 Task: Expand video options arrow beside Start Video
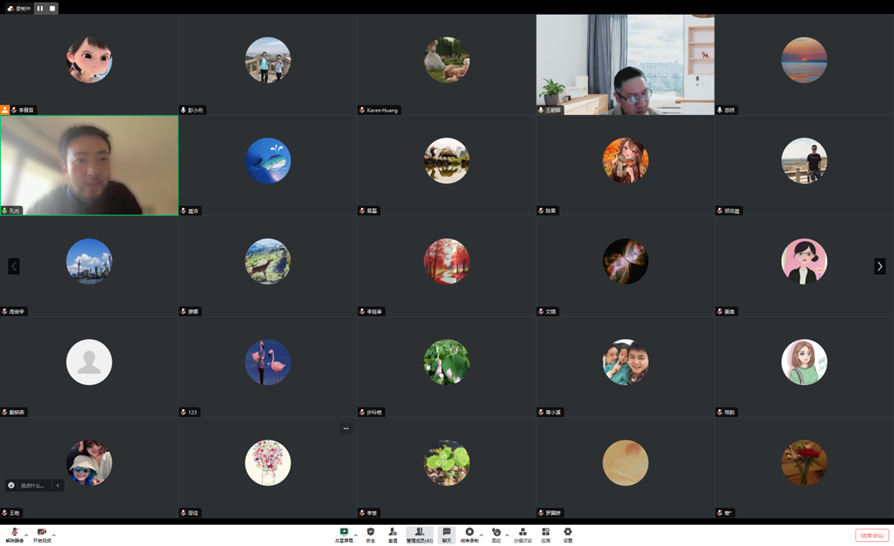pos(53,533)
